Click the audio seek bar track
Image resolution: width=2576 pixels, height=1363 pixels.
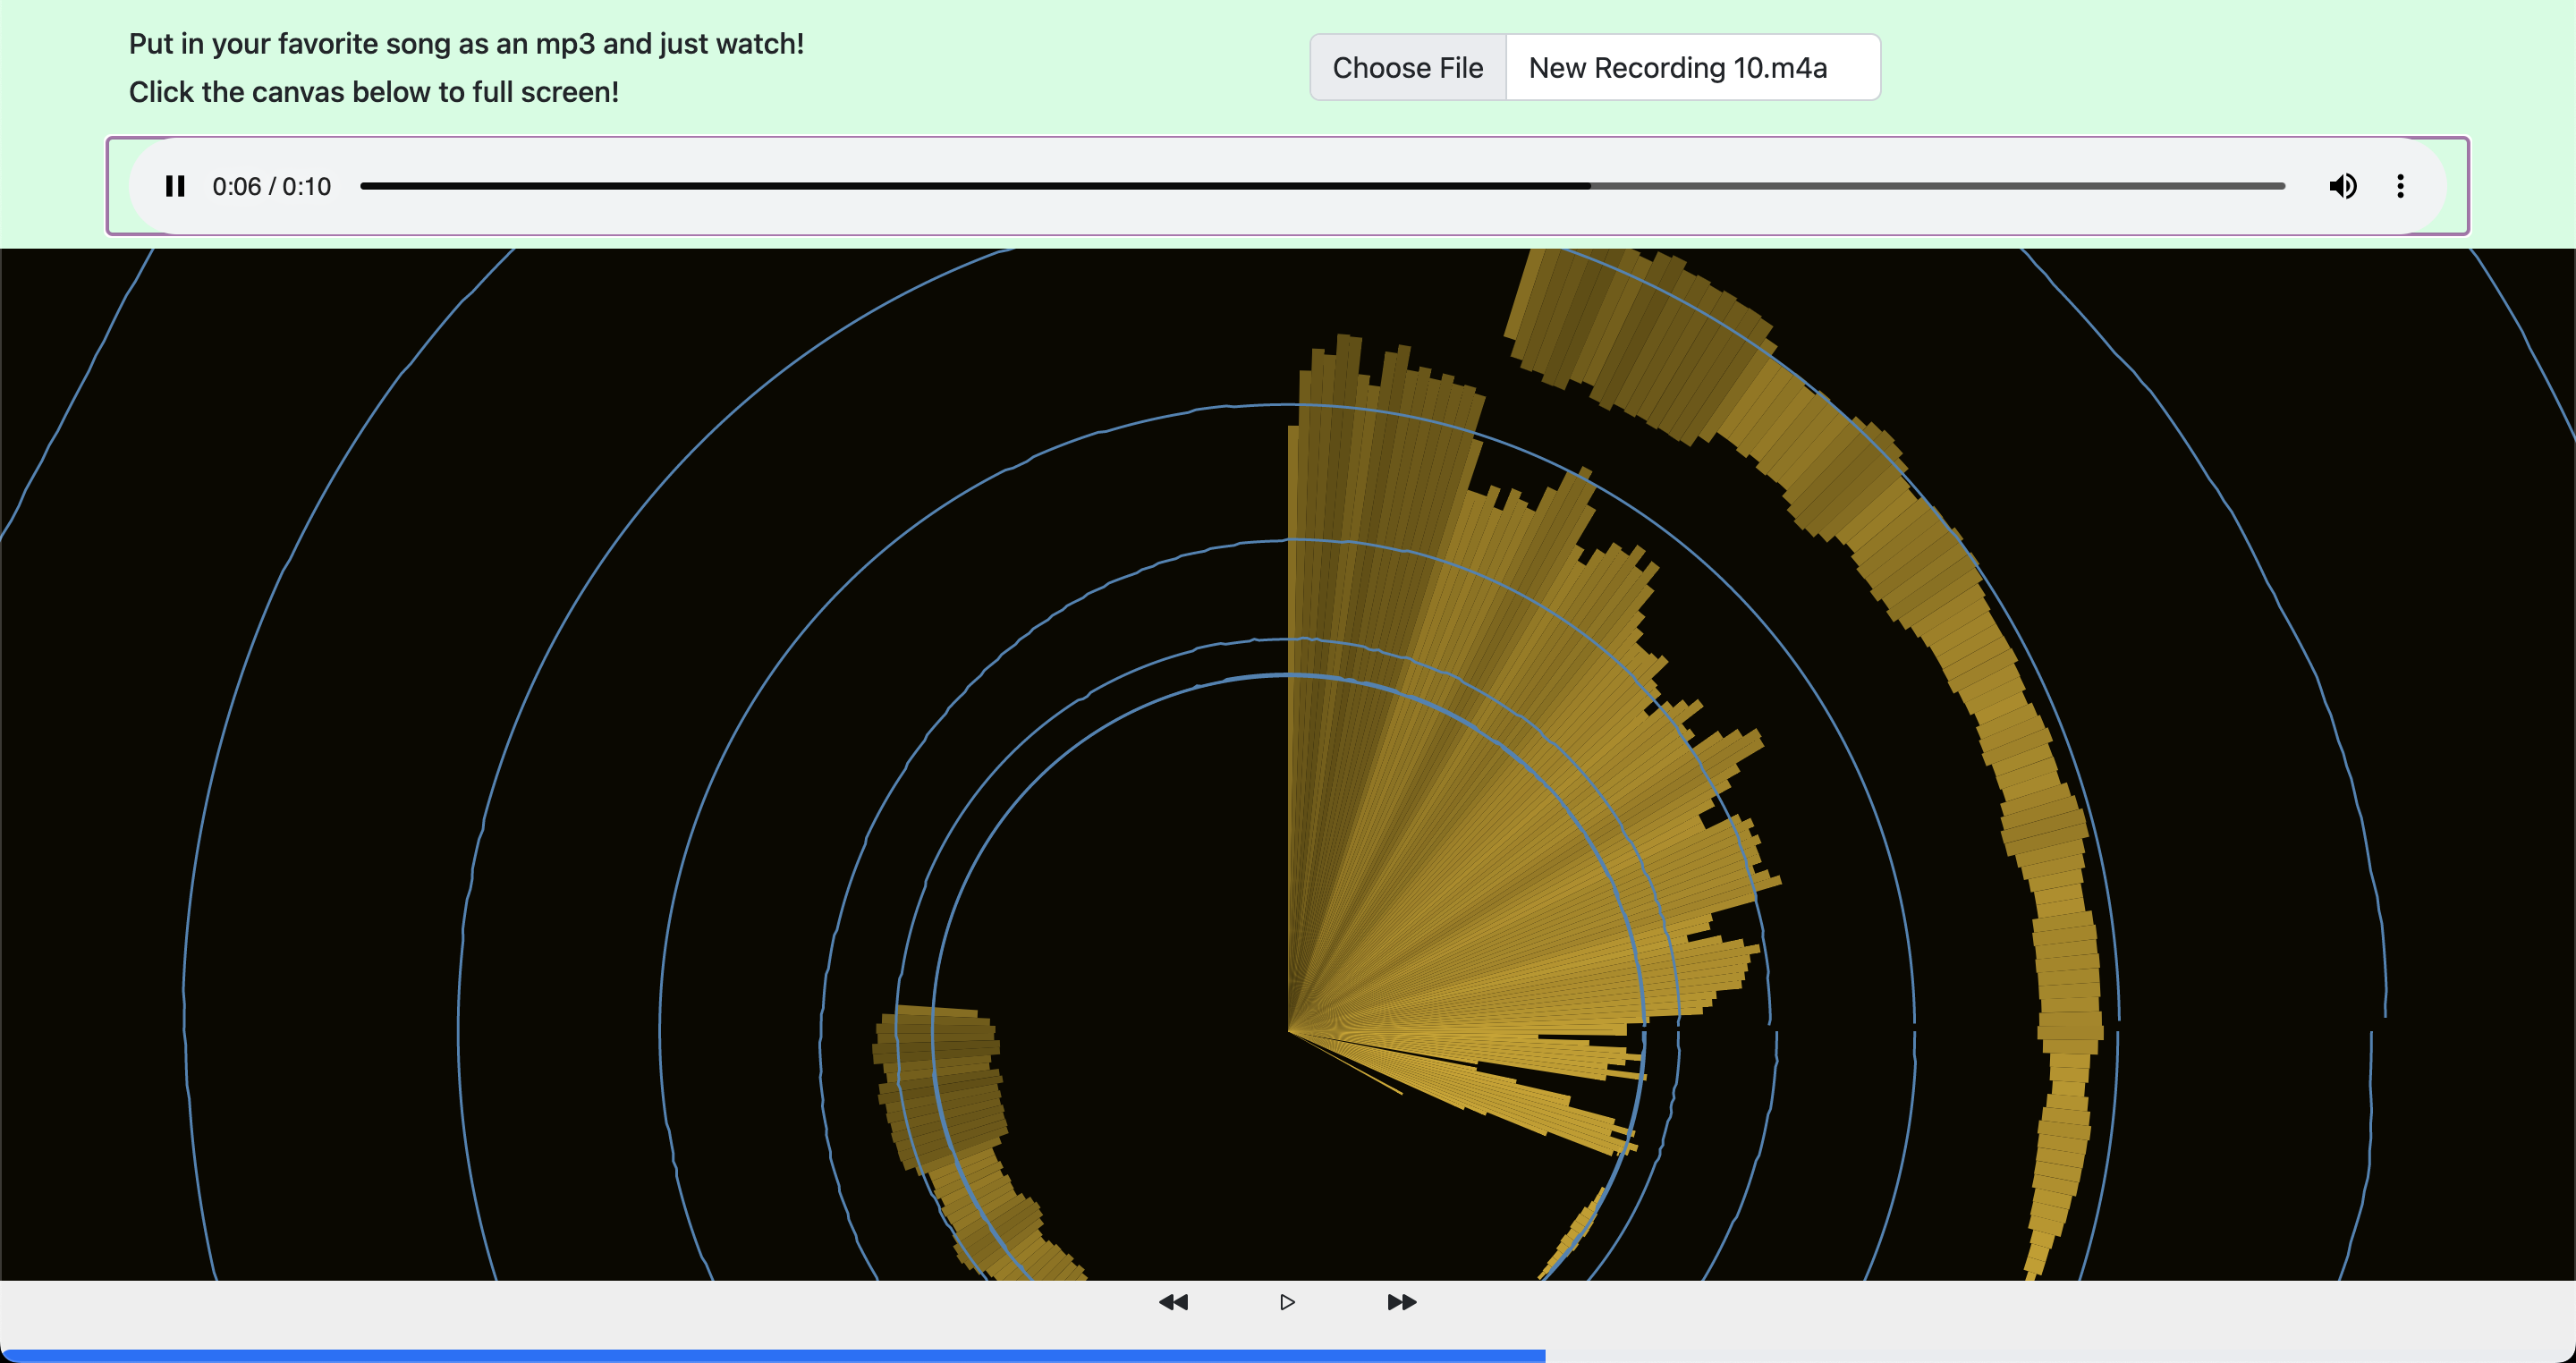[1322, 186]
